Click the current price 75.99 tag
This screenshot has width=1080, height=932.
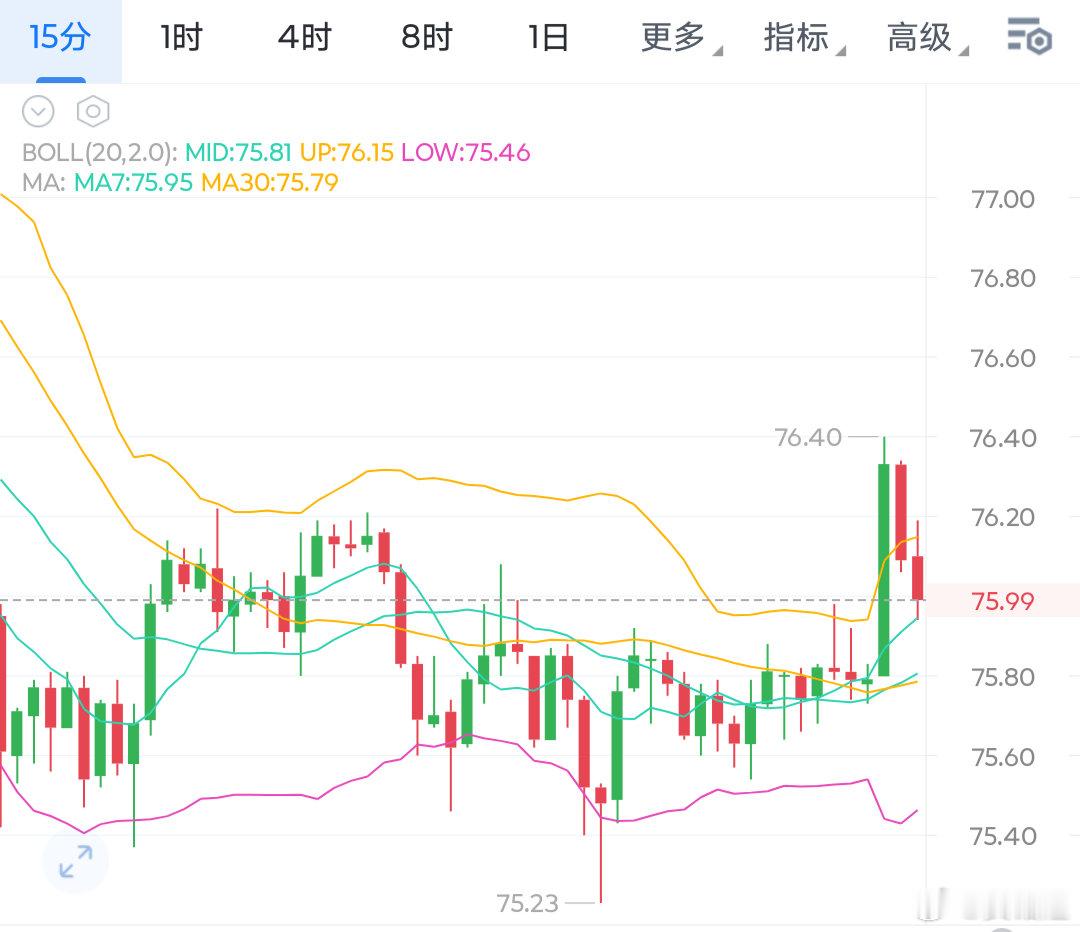(x=1003, y=601)
